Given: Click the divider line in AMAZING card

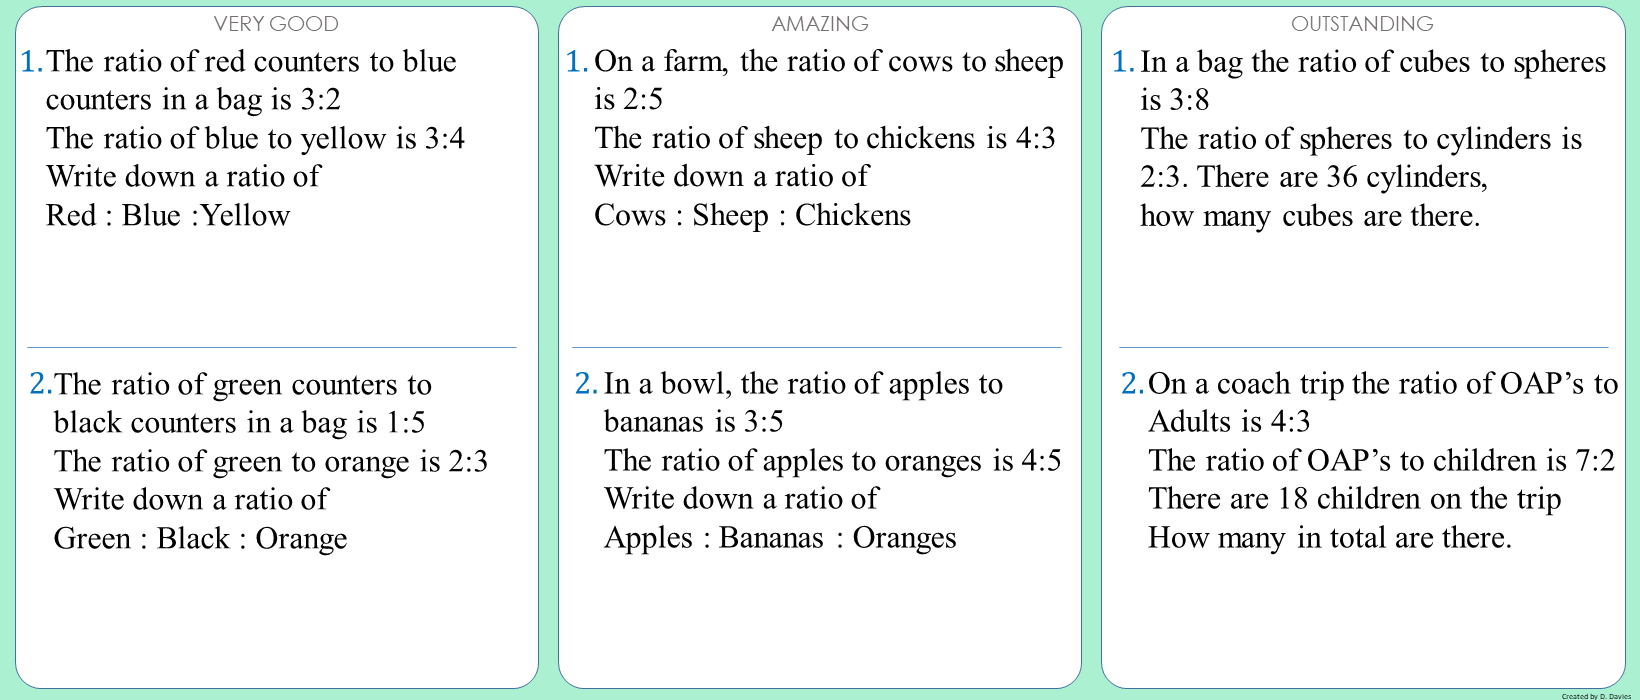Looking at the screenshot, I should coord(816,348).
